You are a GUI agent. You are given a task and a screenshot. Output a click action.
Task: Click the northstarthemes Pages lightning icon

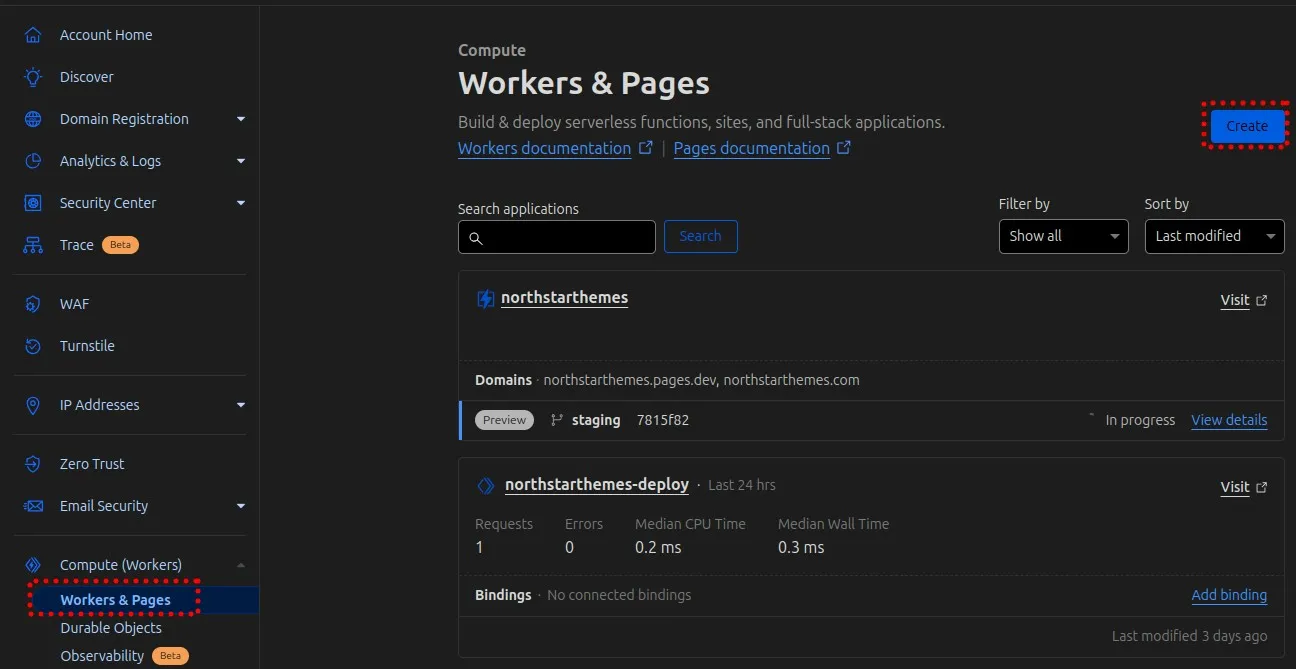[x=485, y=298]
